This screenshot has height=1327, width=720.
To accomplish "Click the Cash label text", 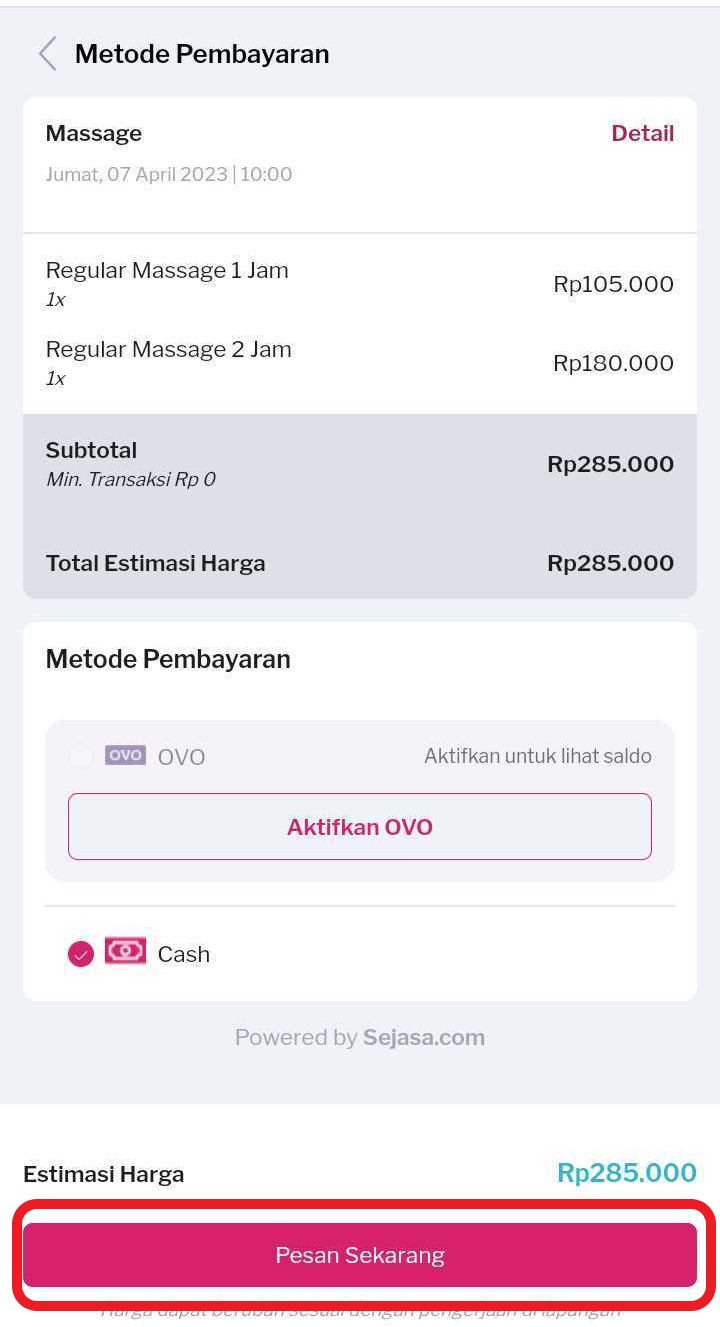I will pos(184,955).
